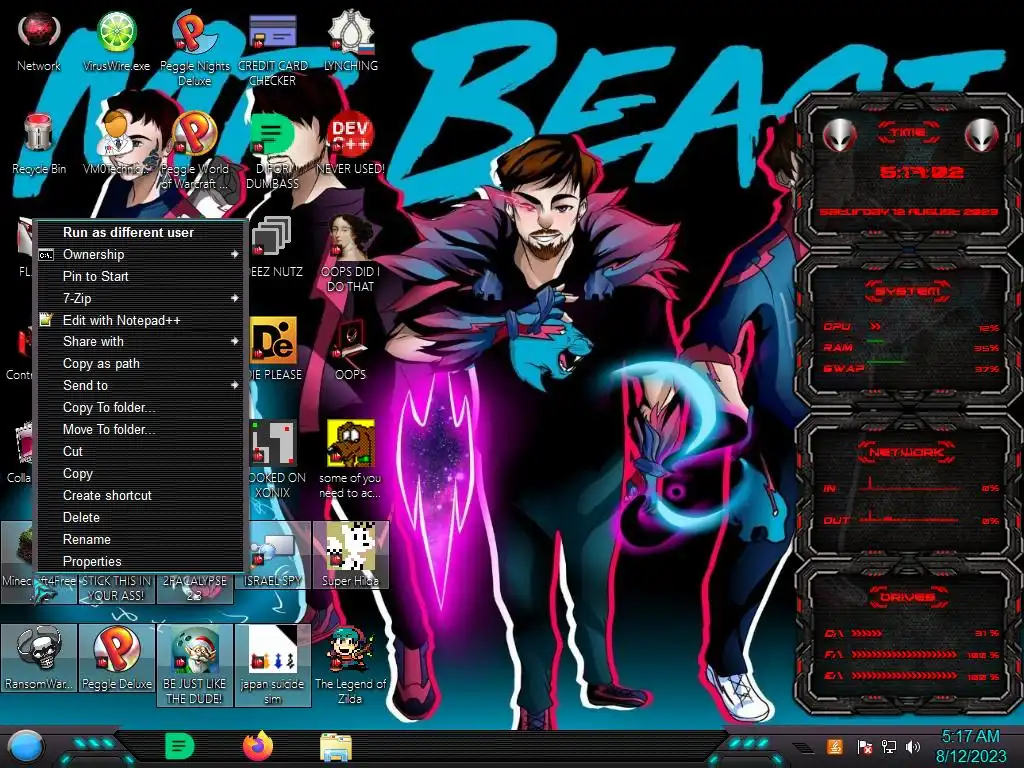Choose Copy in the context menu

tap(140, 473)
